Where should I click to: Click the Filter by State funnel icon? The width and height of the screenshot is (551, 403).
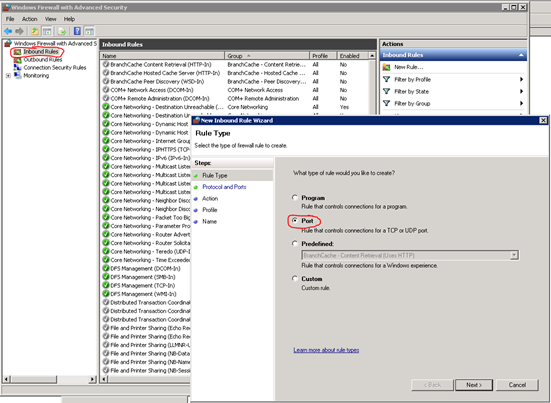[387, 91]
